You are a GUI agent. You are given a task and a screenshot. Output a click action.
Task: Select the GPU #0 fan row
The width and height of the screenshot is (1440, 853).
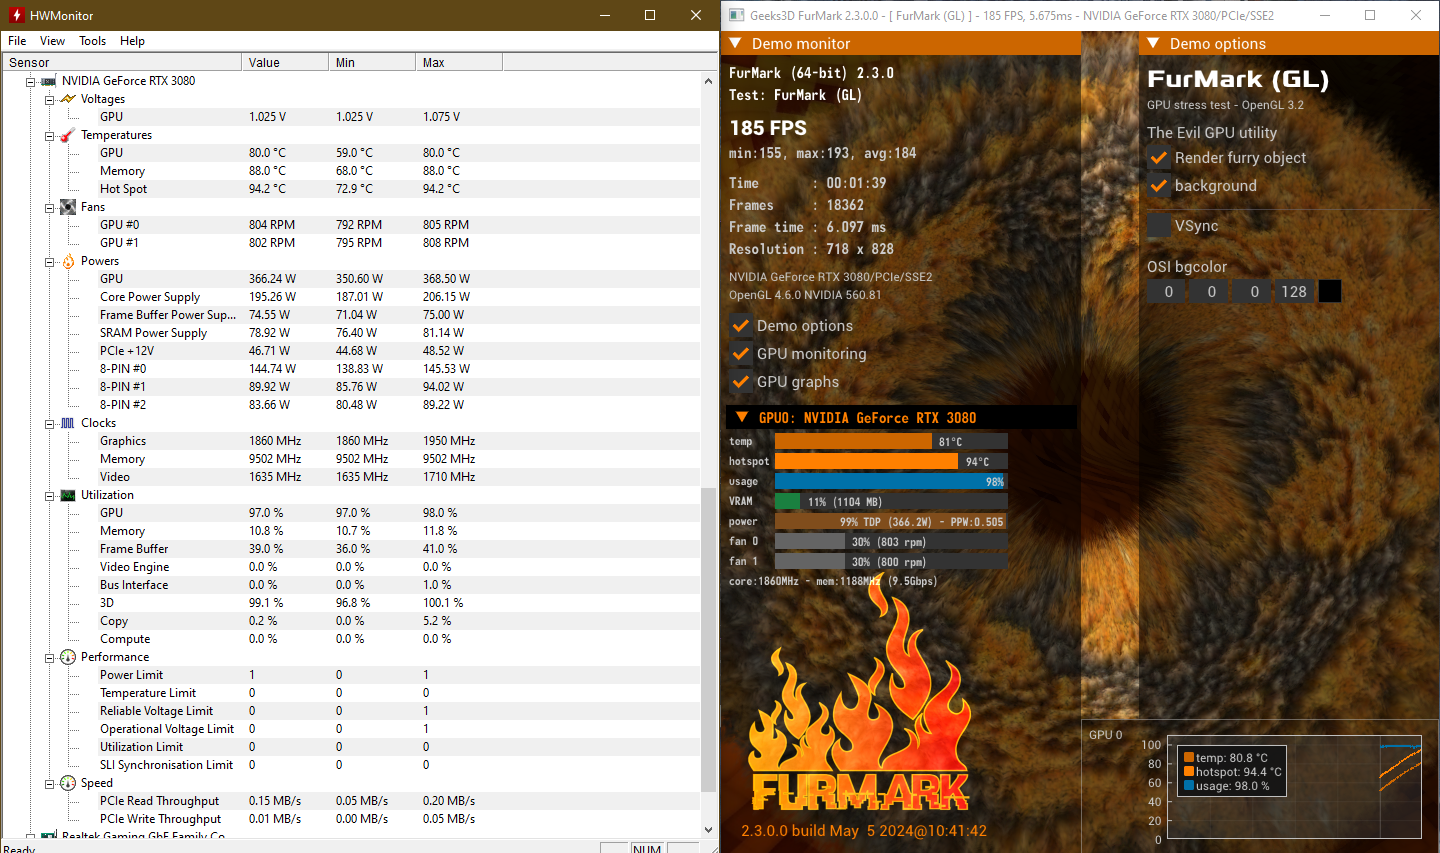tap(350, 225)
